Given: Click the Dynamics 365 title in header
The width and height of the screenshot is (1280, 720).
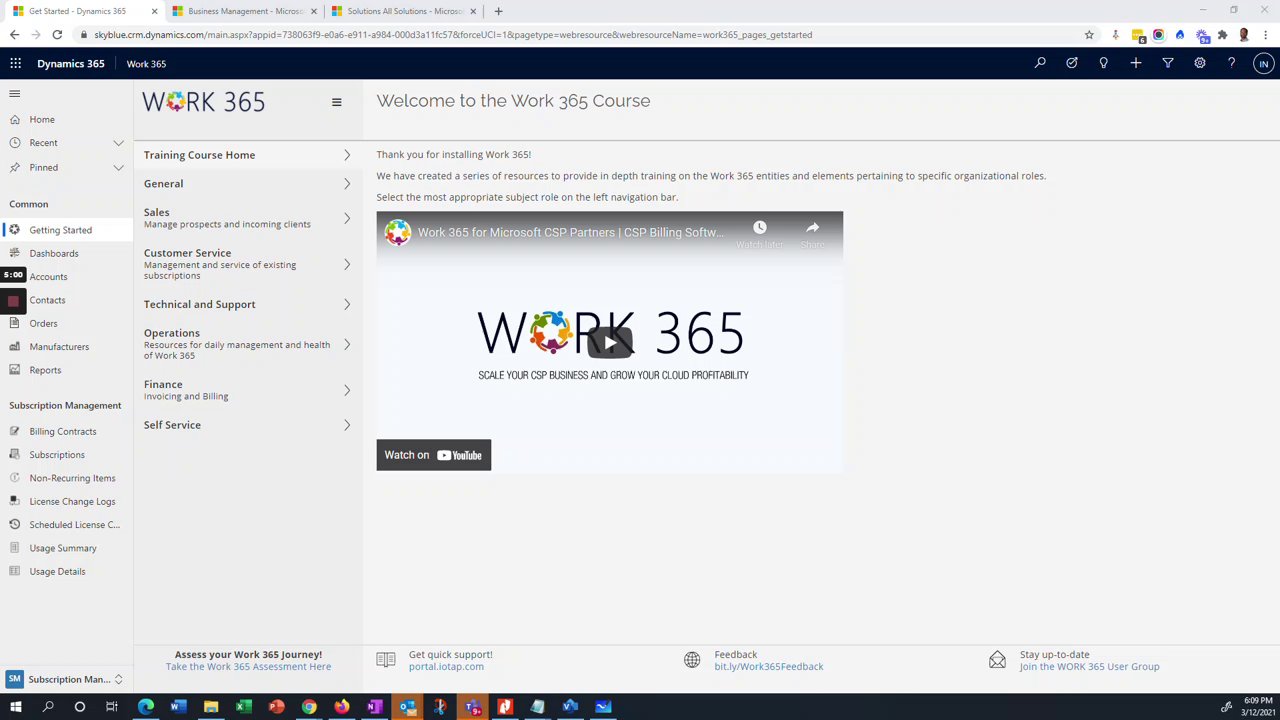Looking at the screenshot, I should tap(70, 64).
